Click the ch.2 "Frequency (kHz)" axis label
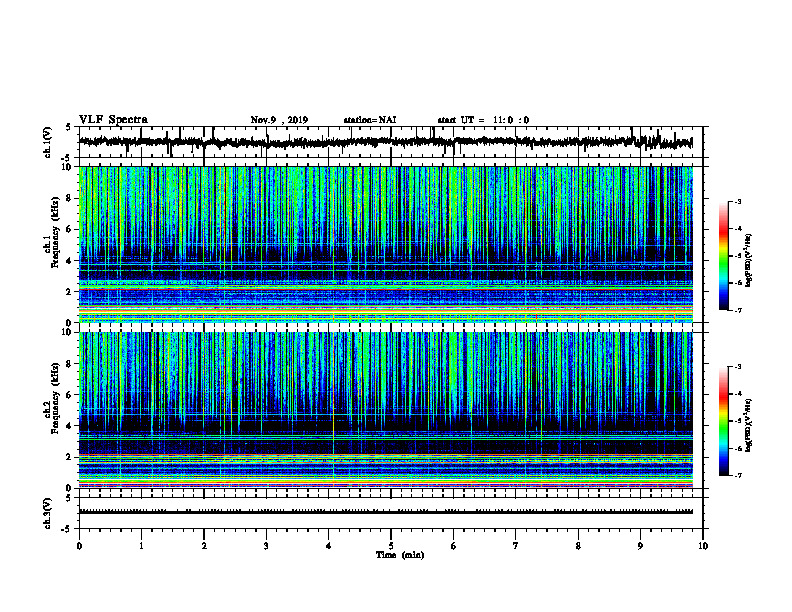 55,398
